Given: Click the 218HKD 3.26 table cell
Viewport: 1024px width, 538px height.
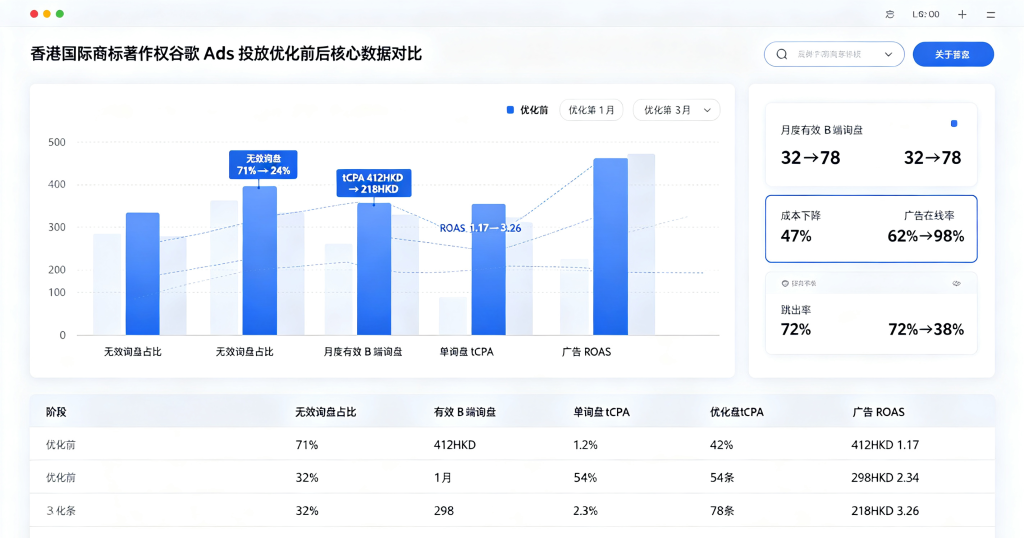Looking at the screenshot, I should point(885,511).
